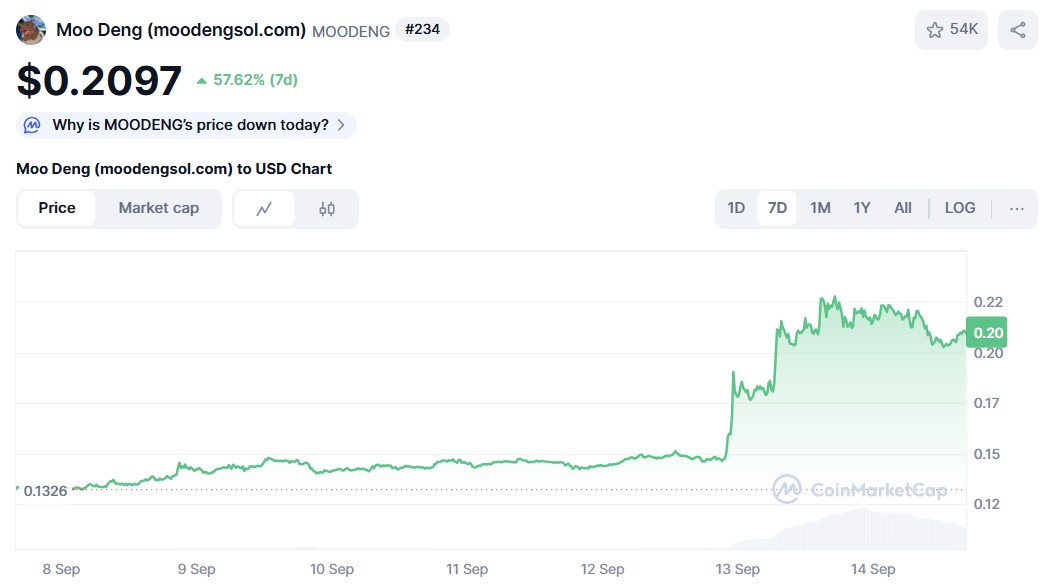This screenshot has height=585, width=1052.
Task: Switch to the 1D timeframe
Action: click(x=736, y=208)
